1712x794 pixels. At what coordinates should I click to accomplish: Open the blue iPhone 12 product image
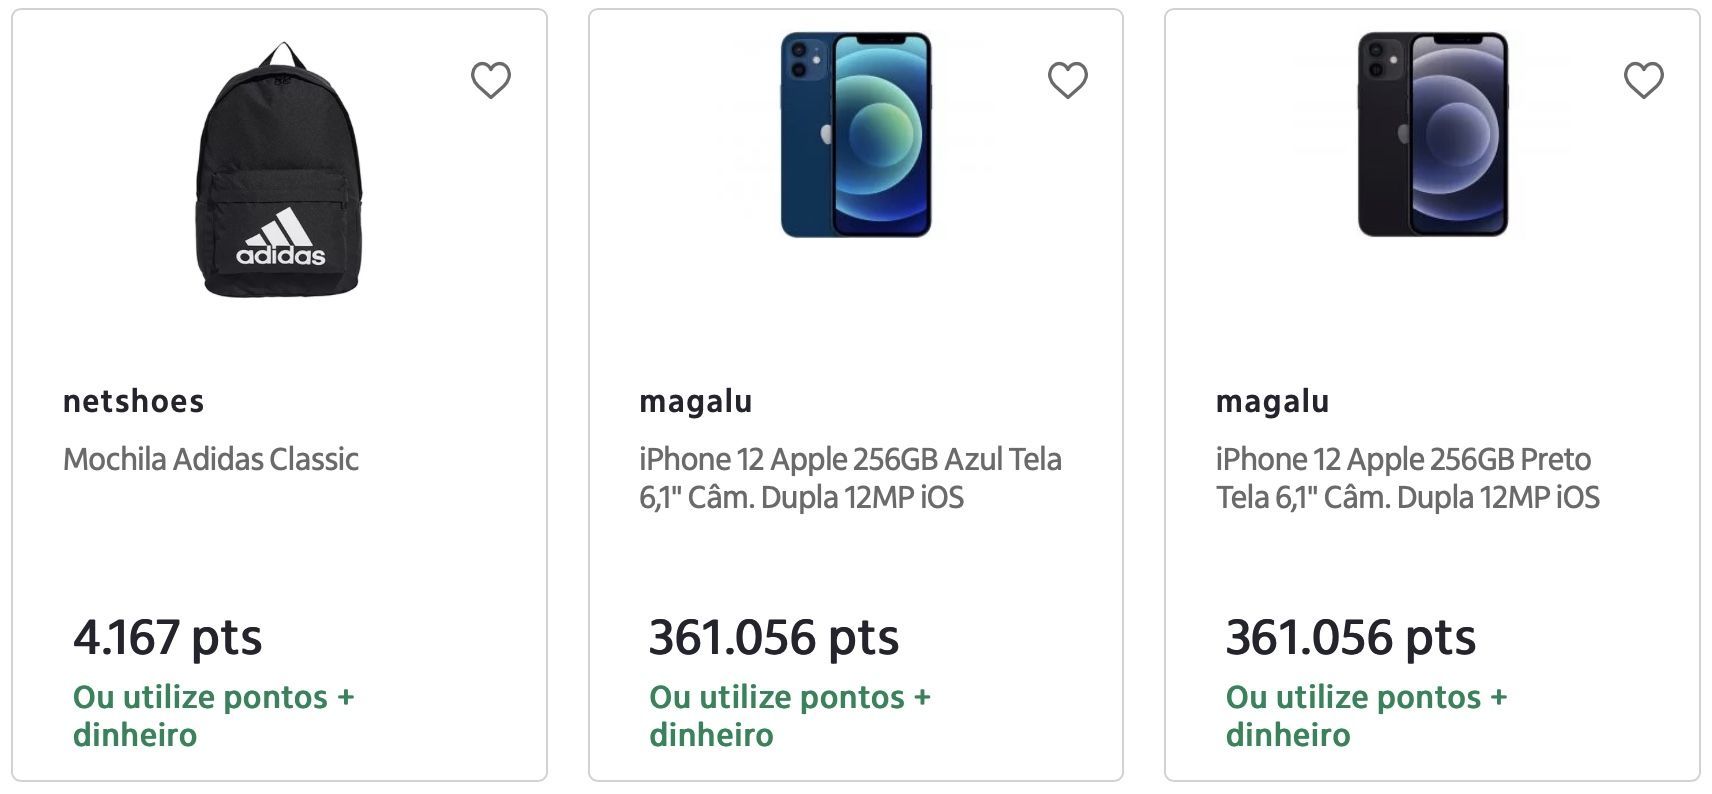pyautogui.click(x=856, y=135)
